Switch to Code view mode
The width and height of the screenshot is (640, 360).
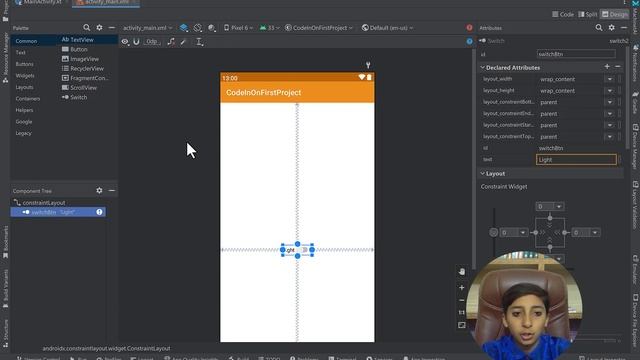point(563,14)
